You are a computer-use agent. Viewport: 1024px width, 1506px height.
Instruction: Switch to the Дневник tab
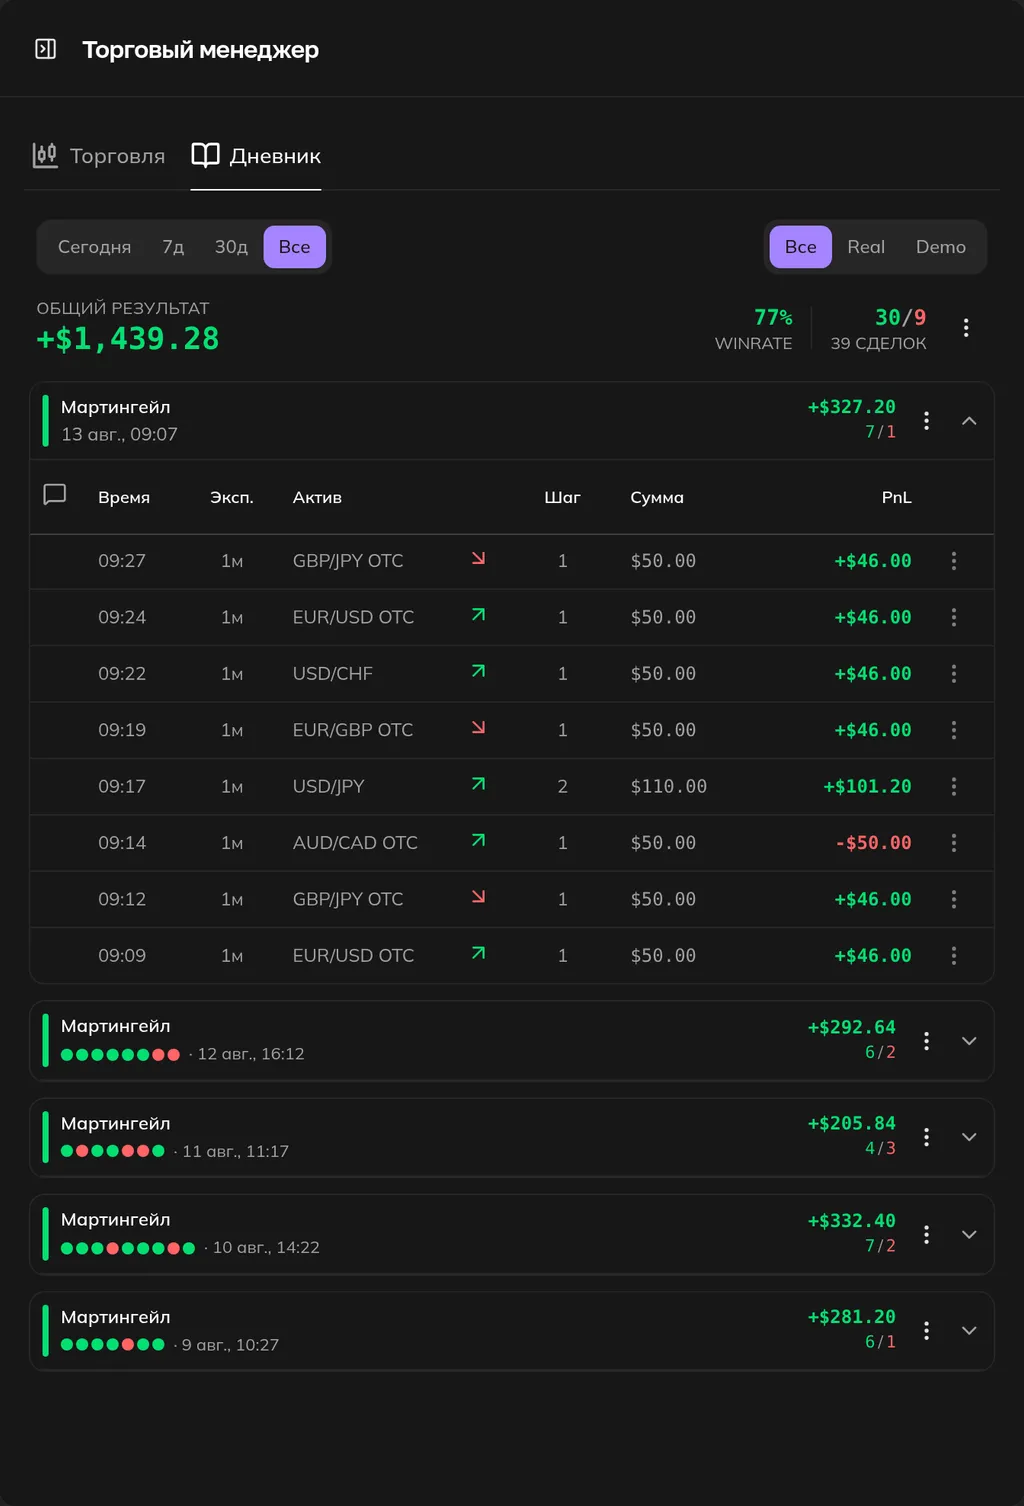click(x=256, y=156)
